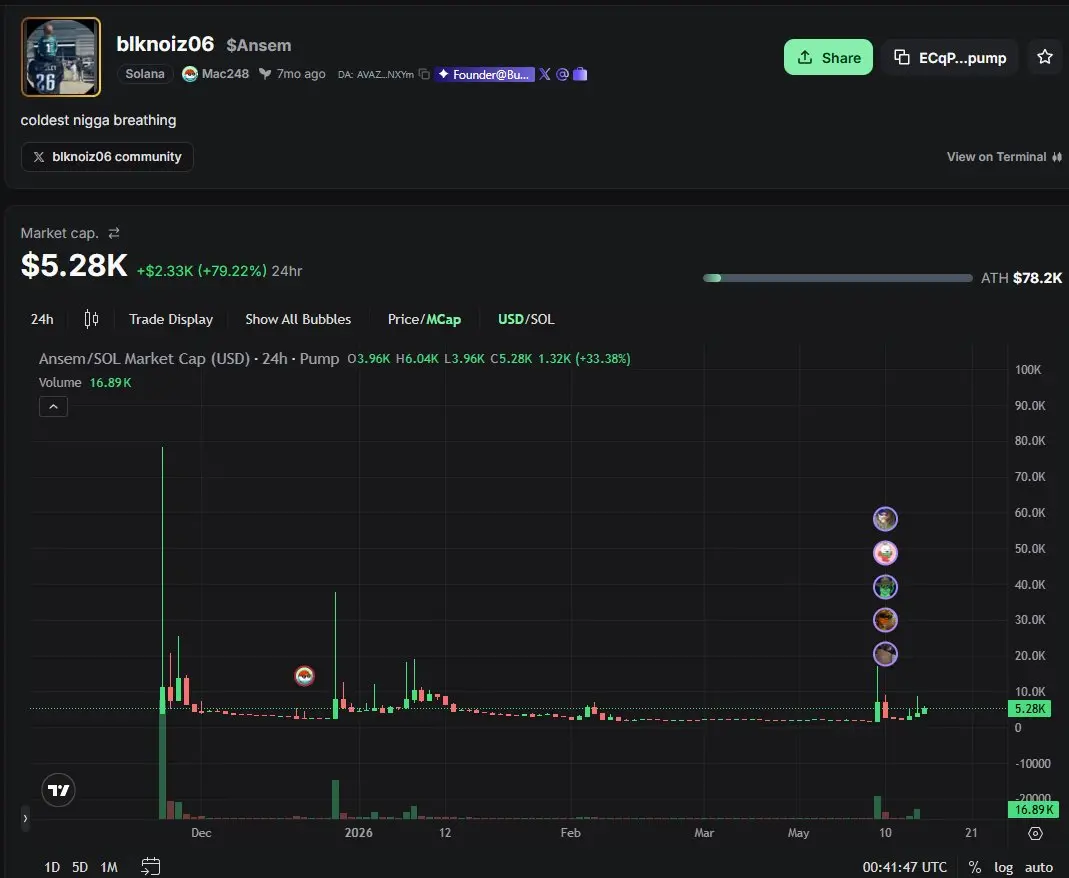Click the pink-ringed trader bubble on the chart
Screen dimensions: 1069x878
coord(885,553)
